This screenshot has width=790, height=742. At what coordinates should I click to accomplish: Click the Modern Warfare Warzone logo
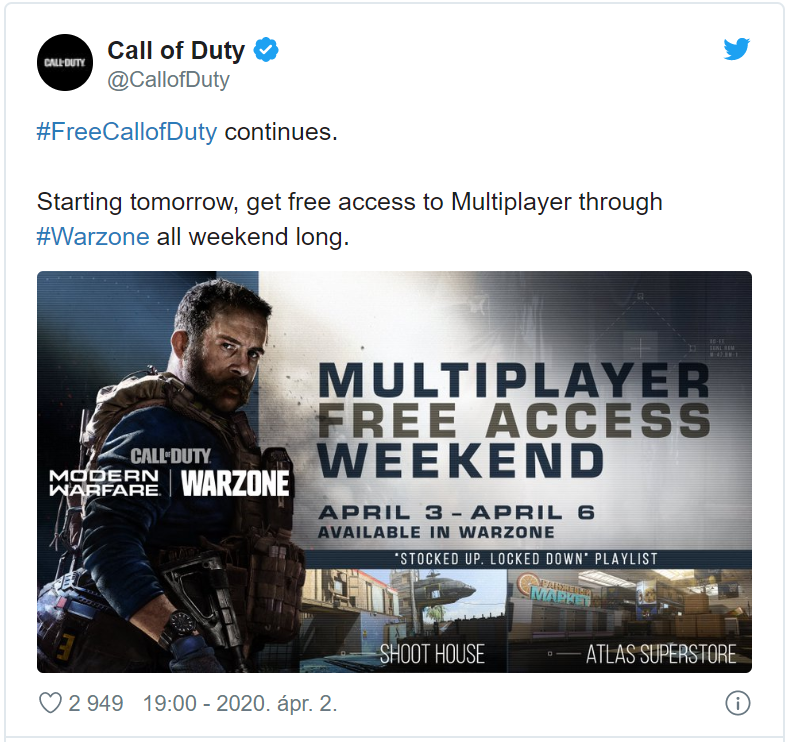[x=170, y=473]
